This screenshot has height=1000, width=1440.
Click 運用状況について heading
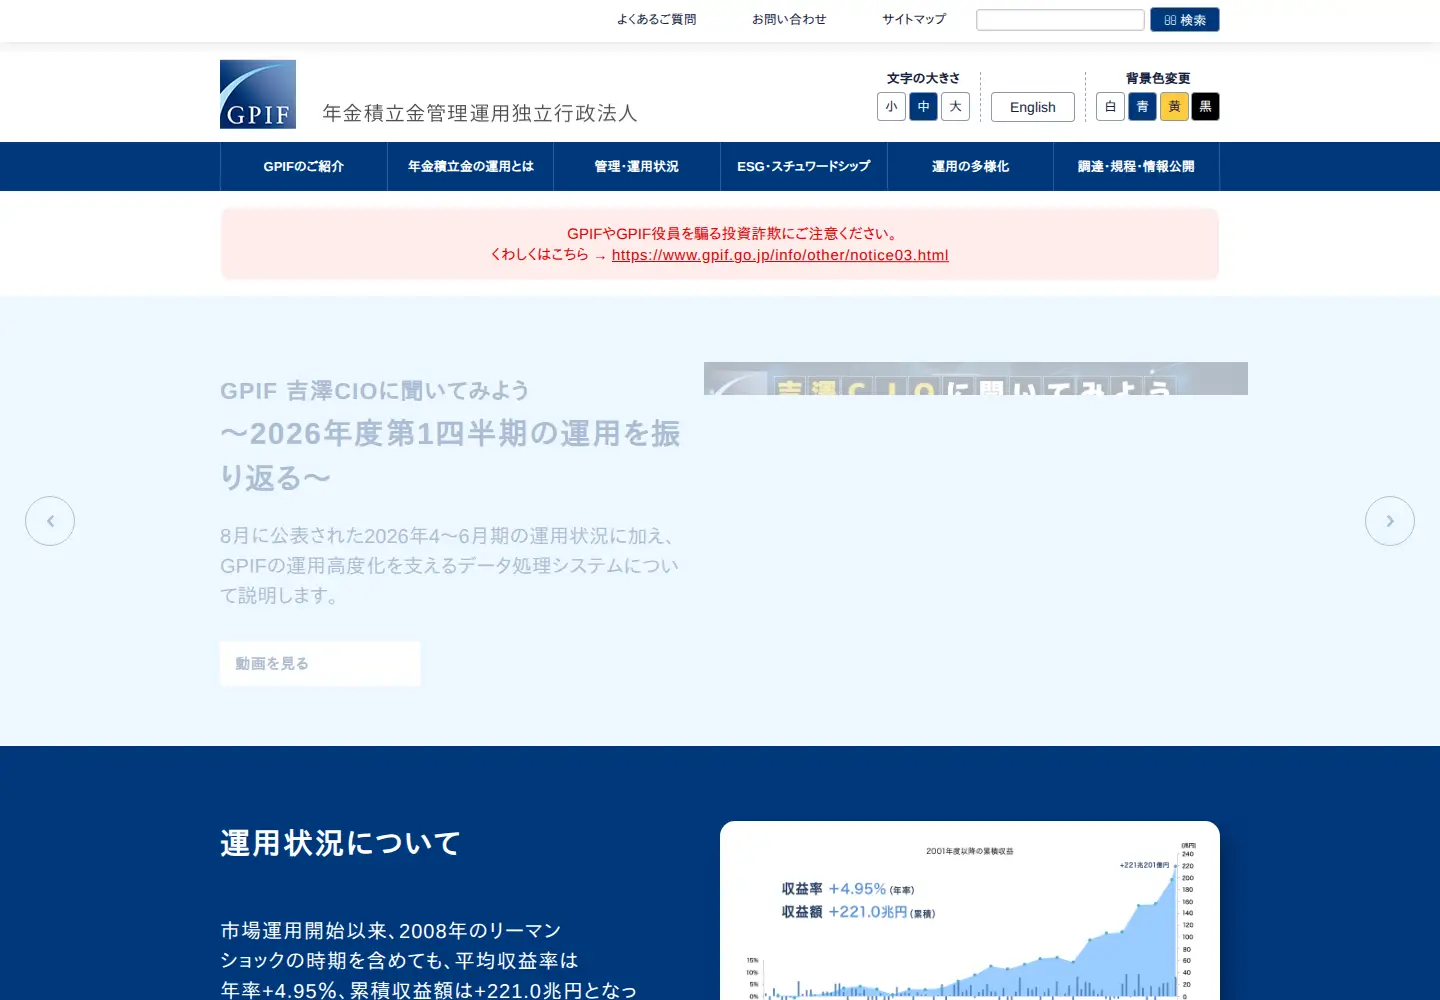click(x=340, y=843)
